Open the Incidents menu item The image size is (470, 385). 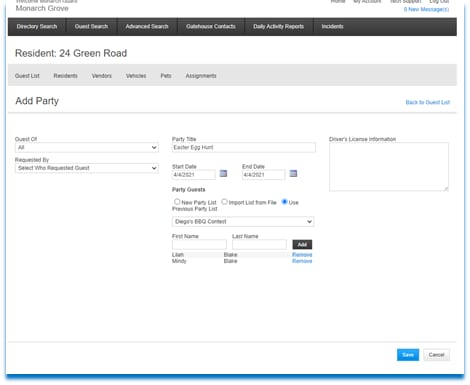click(x=332, y=26)
